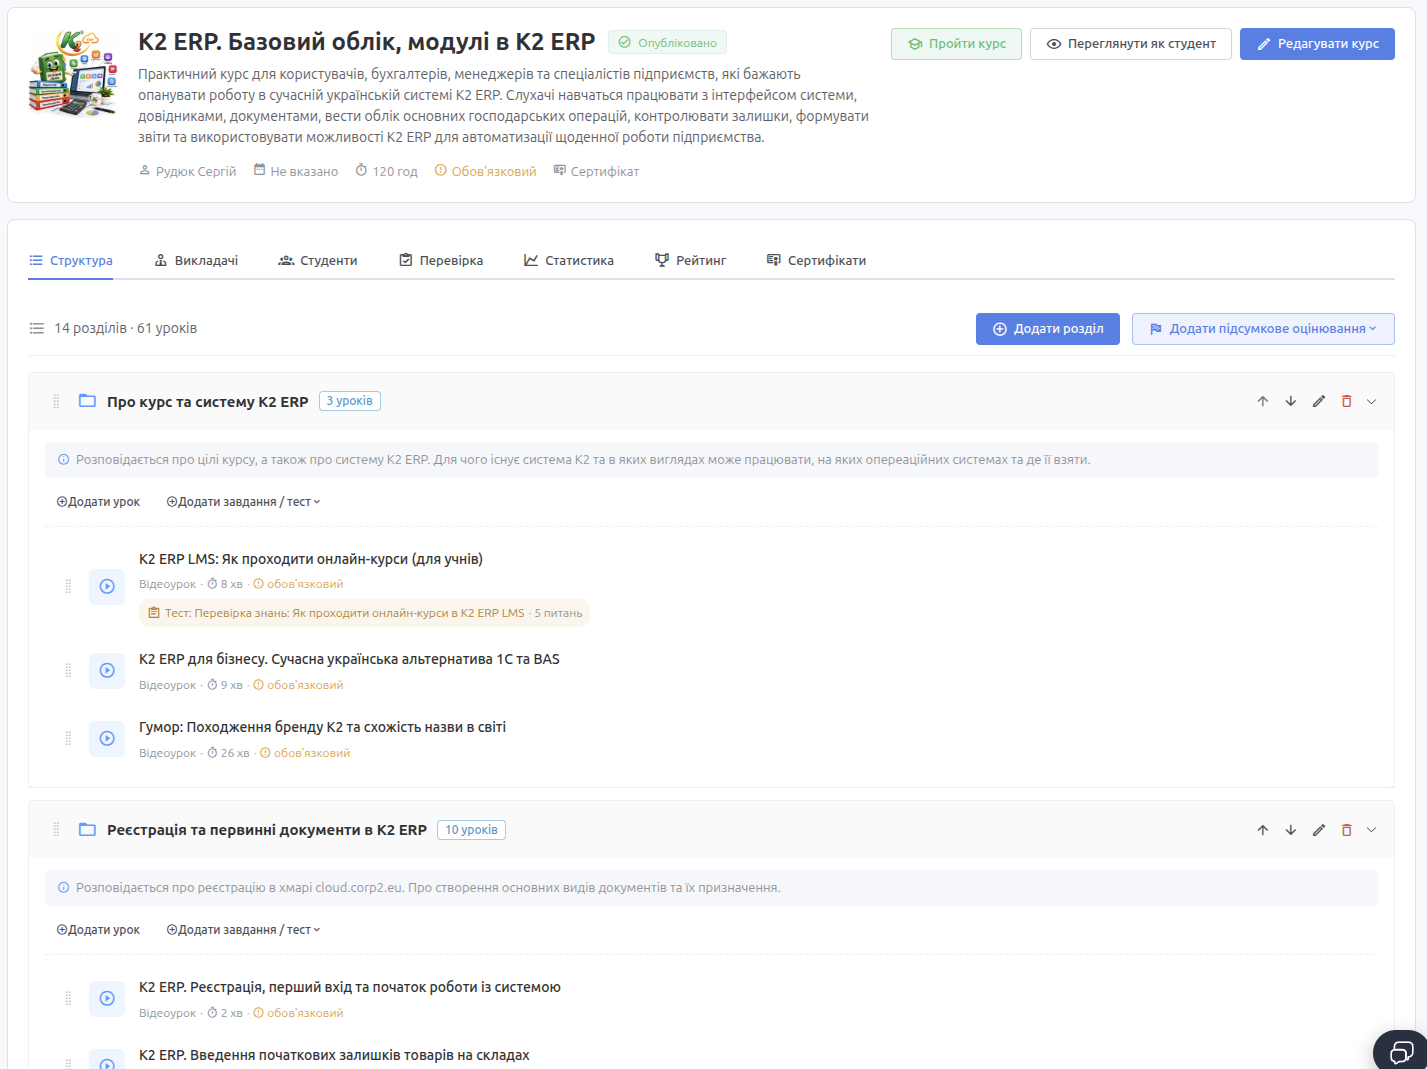
Task: Edit 'Реєстрація та первинні документи' section with pencil
Action: pyautogui.click(x=1319, y=830)
